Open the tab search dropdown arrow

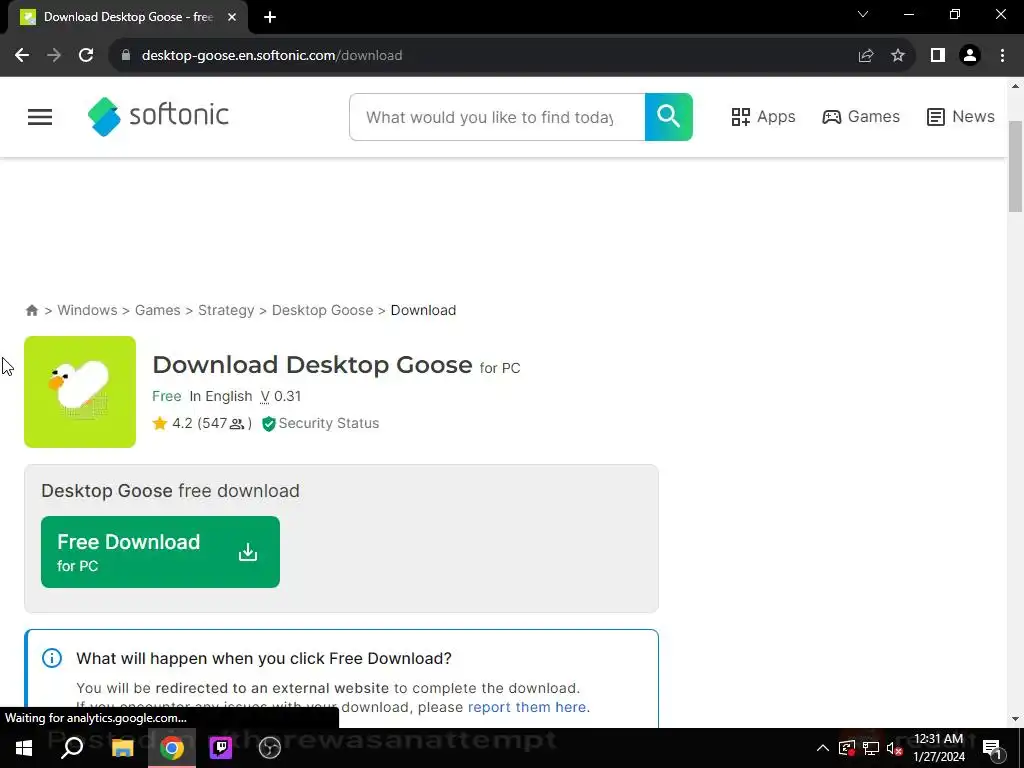tap(863, 14)
